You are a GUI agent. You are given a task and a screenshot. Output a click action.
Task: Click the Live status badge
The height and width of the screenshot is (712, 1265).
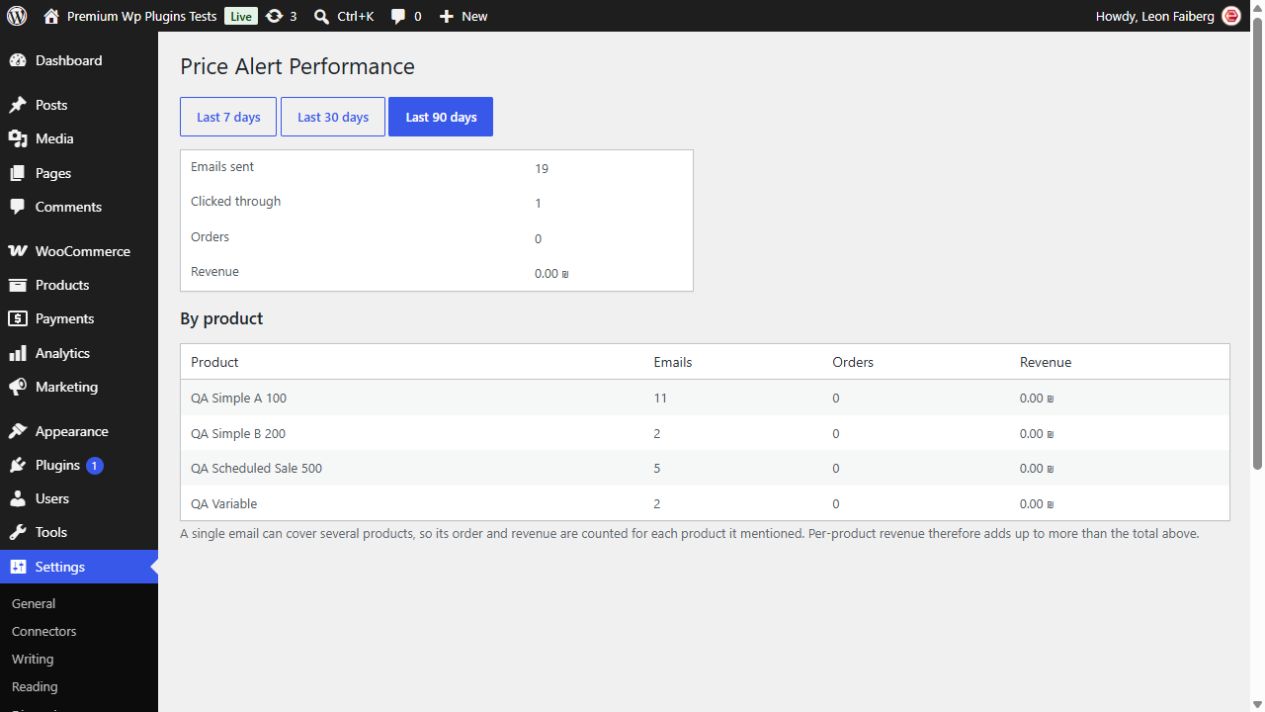(x=241, y=16)
